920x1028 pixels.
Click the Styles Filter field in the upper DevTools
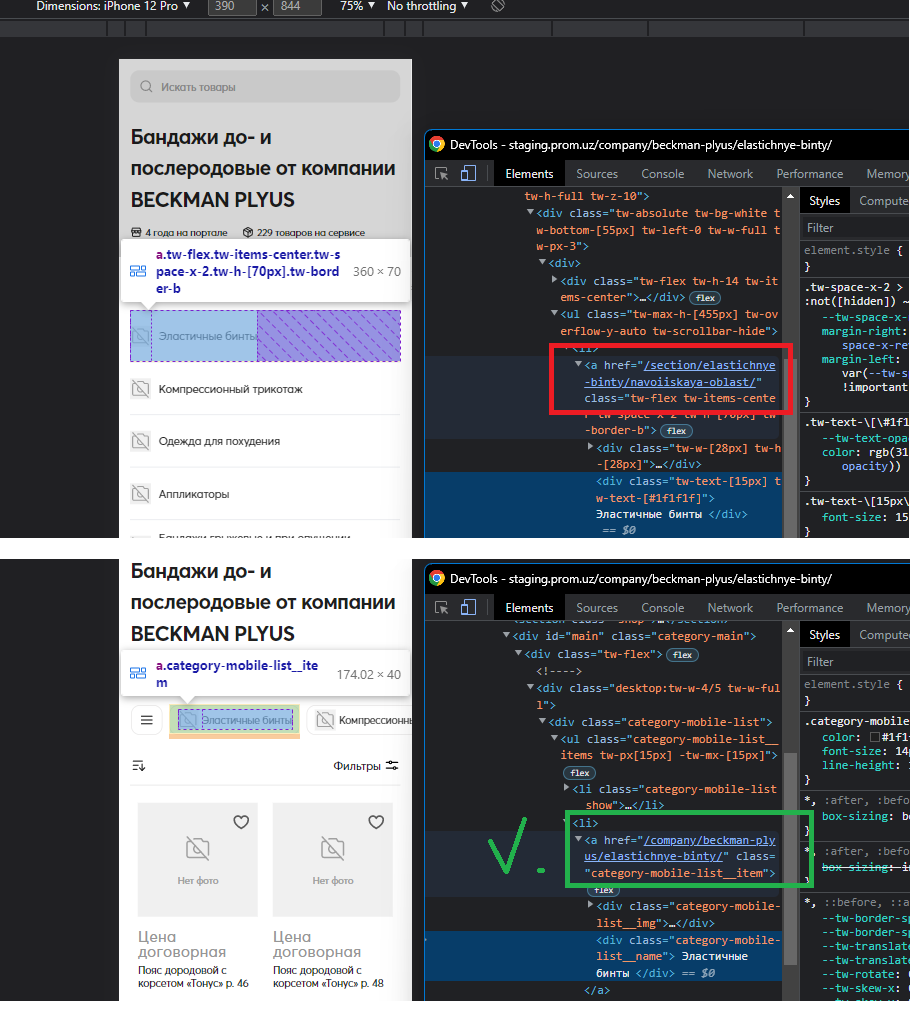coord(856,228)
